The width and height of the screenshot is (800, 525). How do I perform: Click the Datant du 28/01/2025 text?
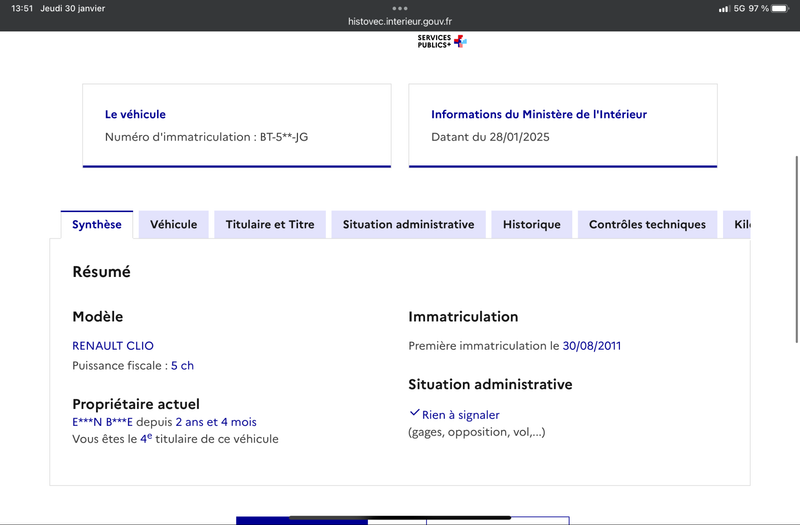(490, 137)
